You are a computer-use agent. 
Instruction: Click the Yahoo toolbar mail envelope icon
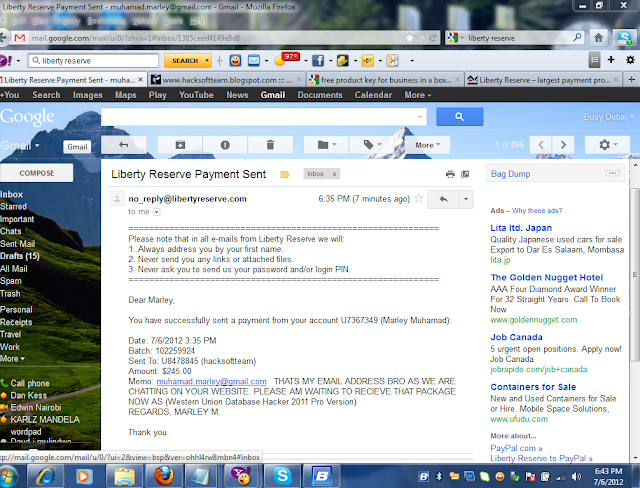click(254, 60)
